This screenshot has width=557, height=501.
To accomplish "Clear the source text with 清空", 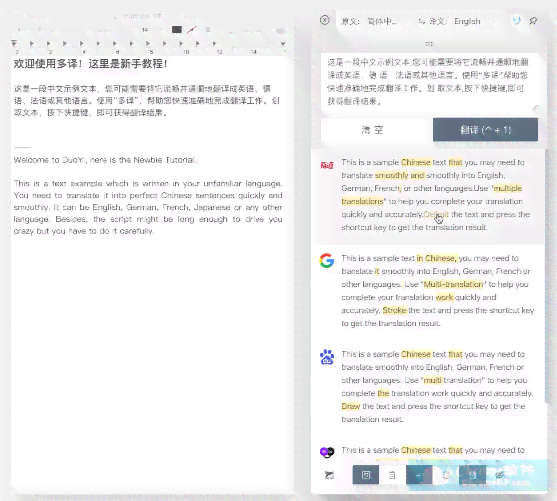I will (372, 130).
